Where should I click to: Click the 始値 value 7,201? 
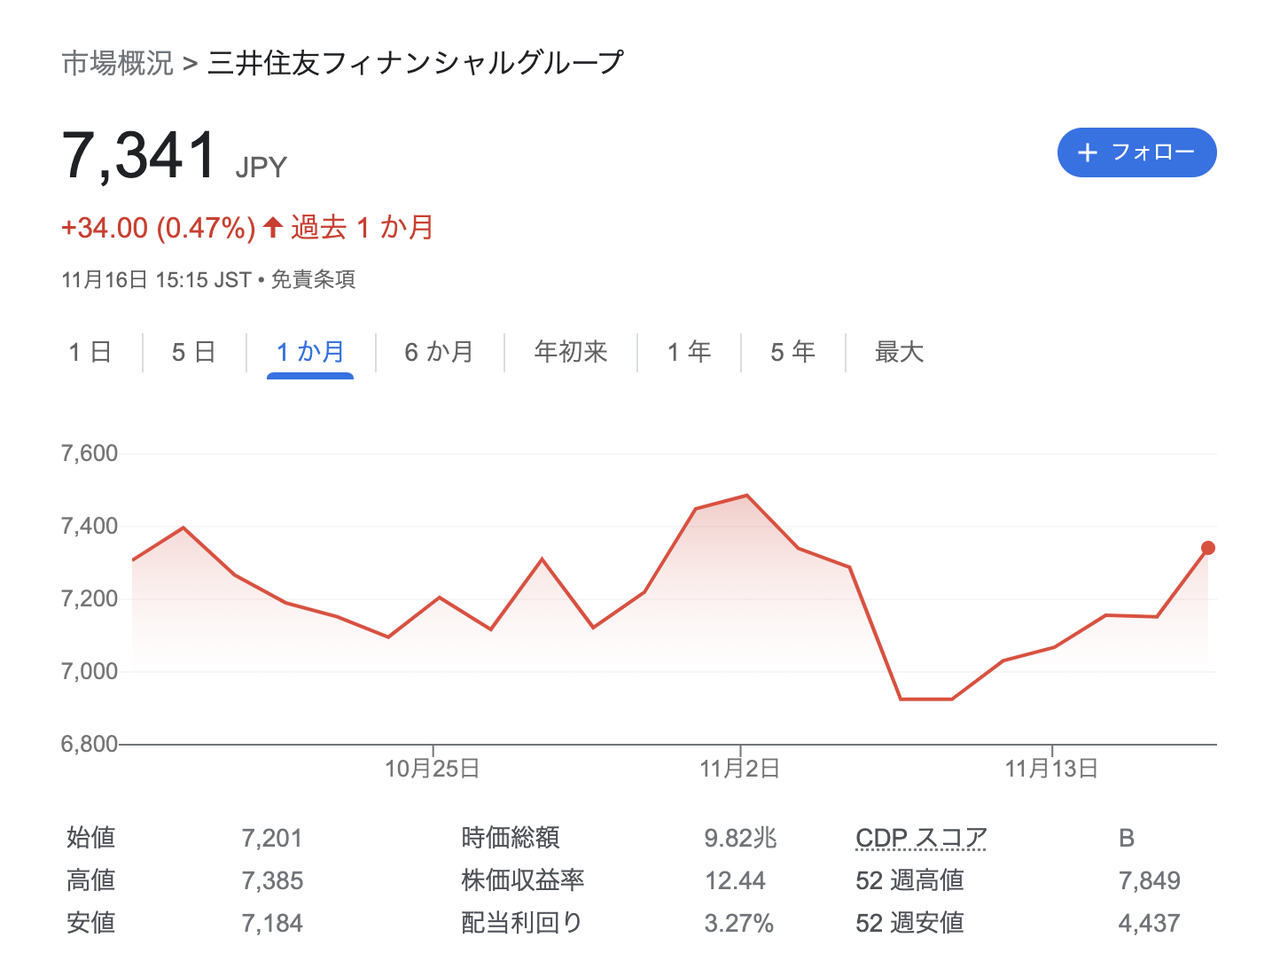272,838
